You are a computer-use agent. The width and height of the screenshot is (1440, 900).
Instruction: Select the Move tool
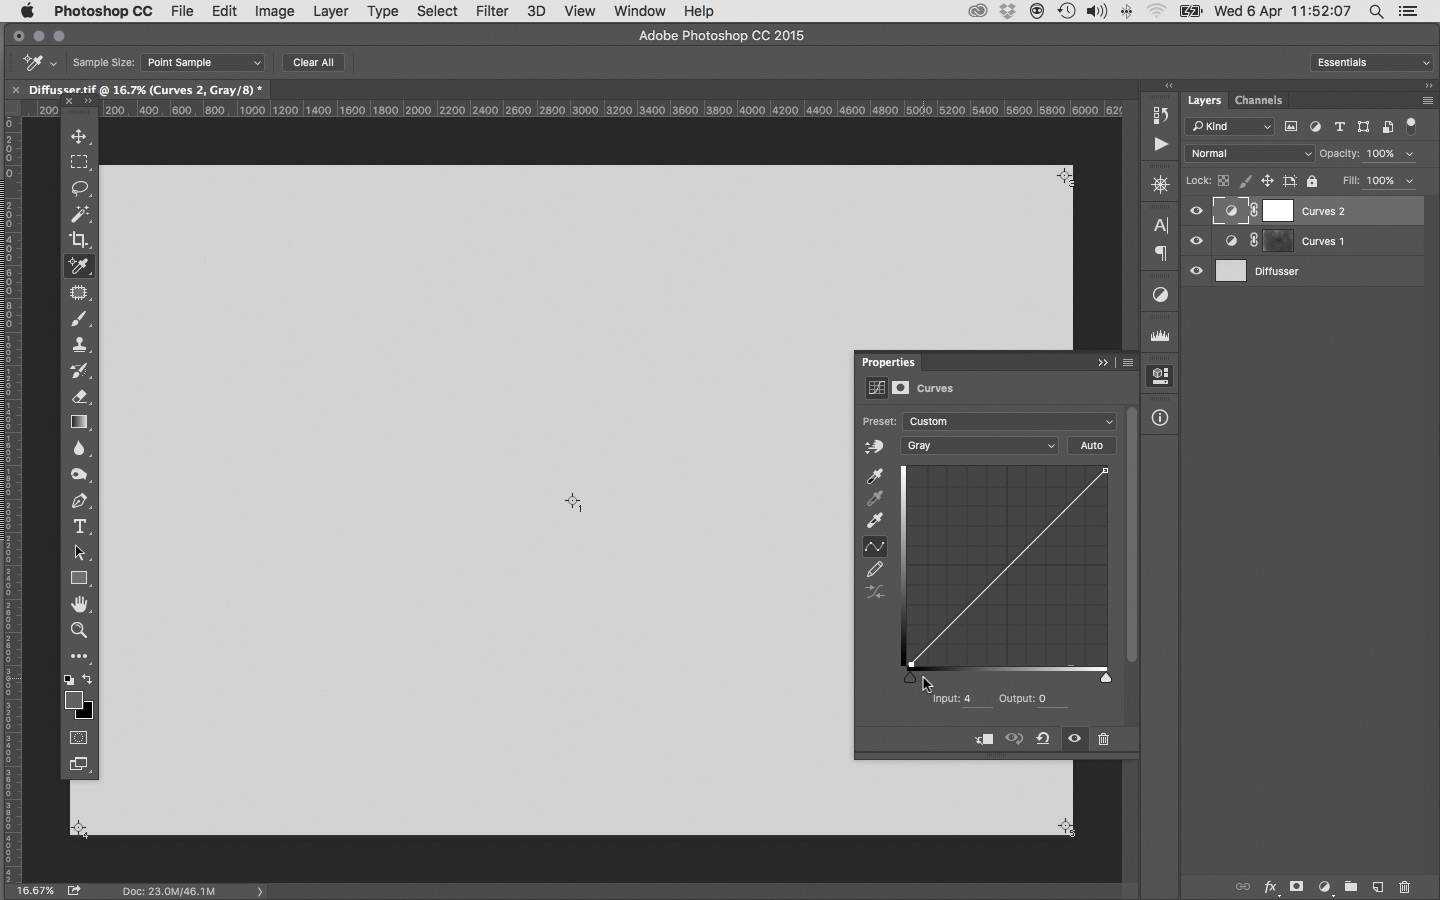(x=79, y=136)
